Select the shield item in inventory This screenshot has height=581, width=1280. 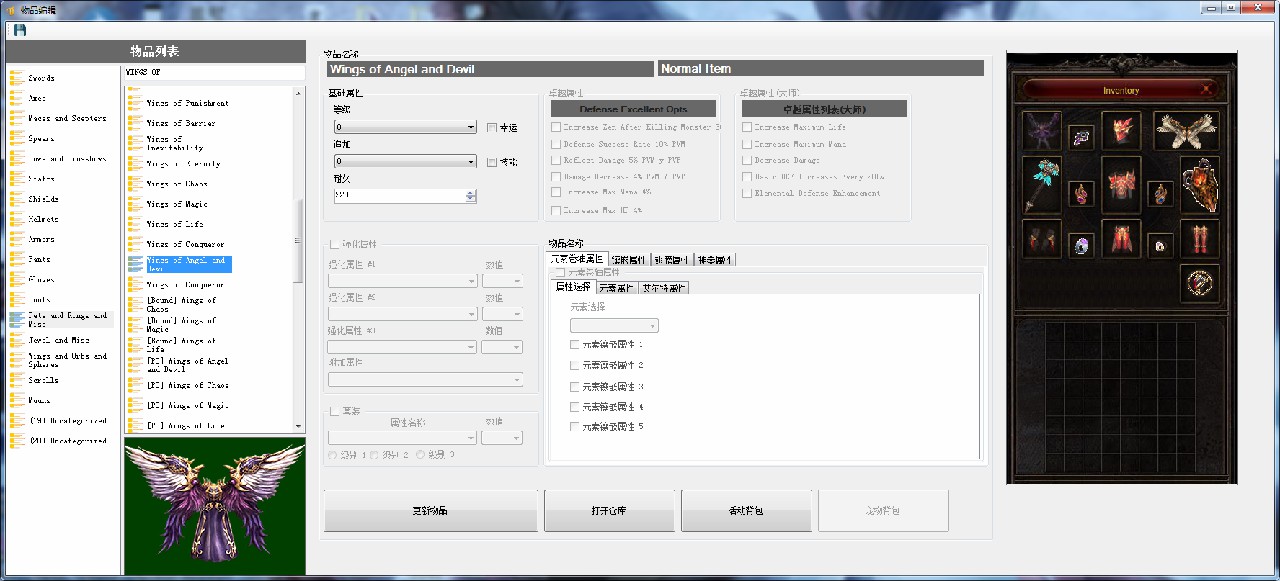pyautogui.click(x=1200, y=185)
